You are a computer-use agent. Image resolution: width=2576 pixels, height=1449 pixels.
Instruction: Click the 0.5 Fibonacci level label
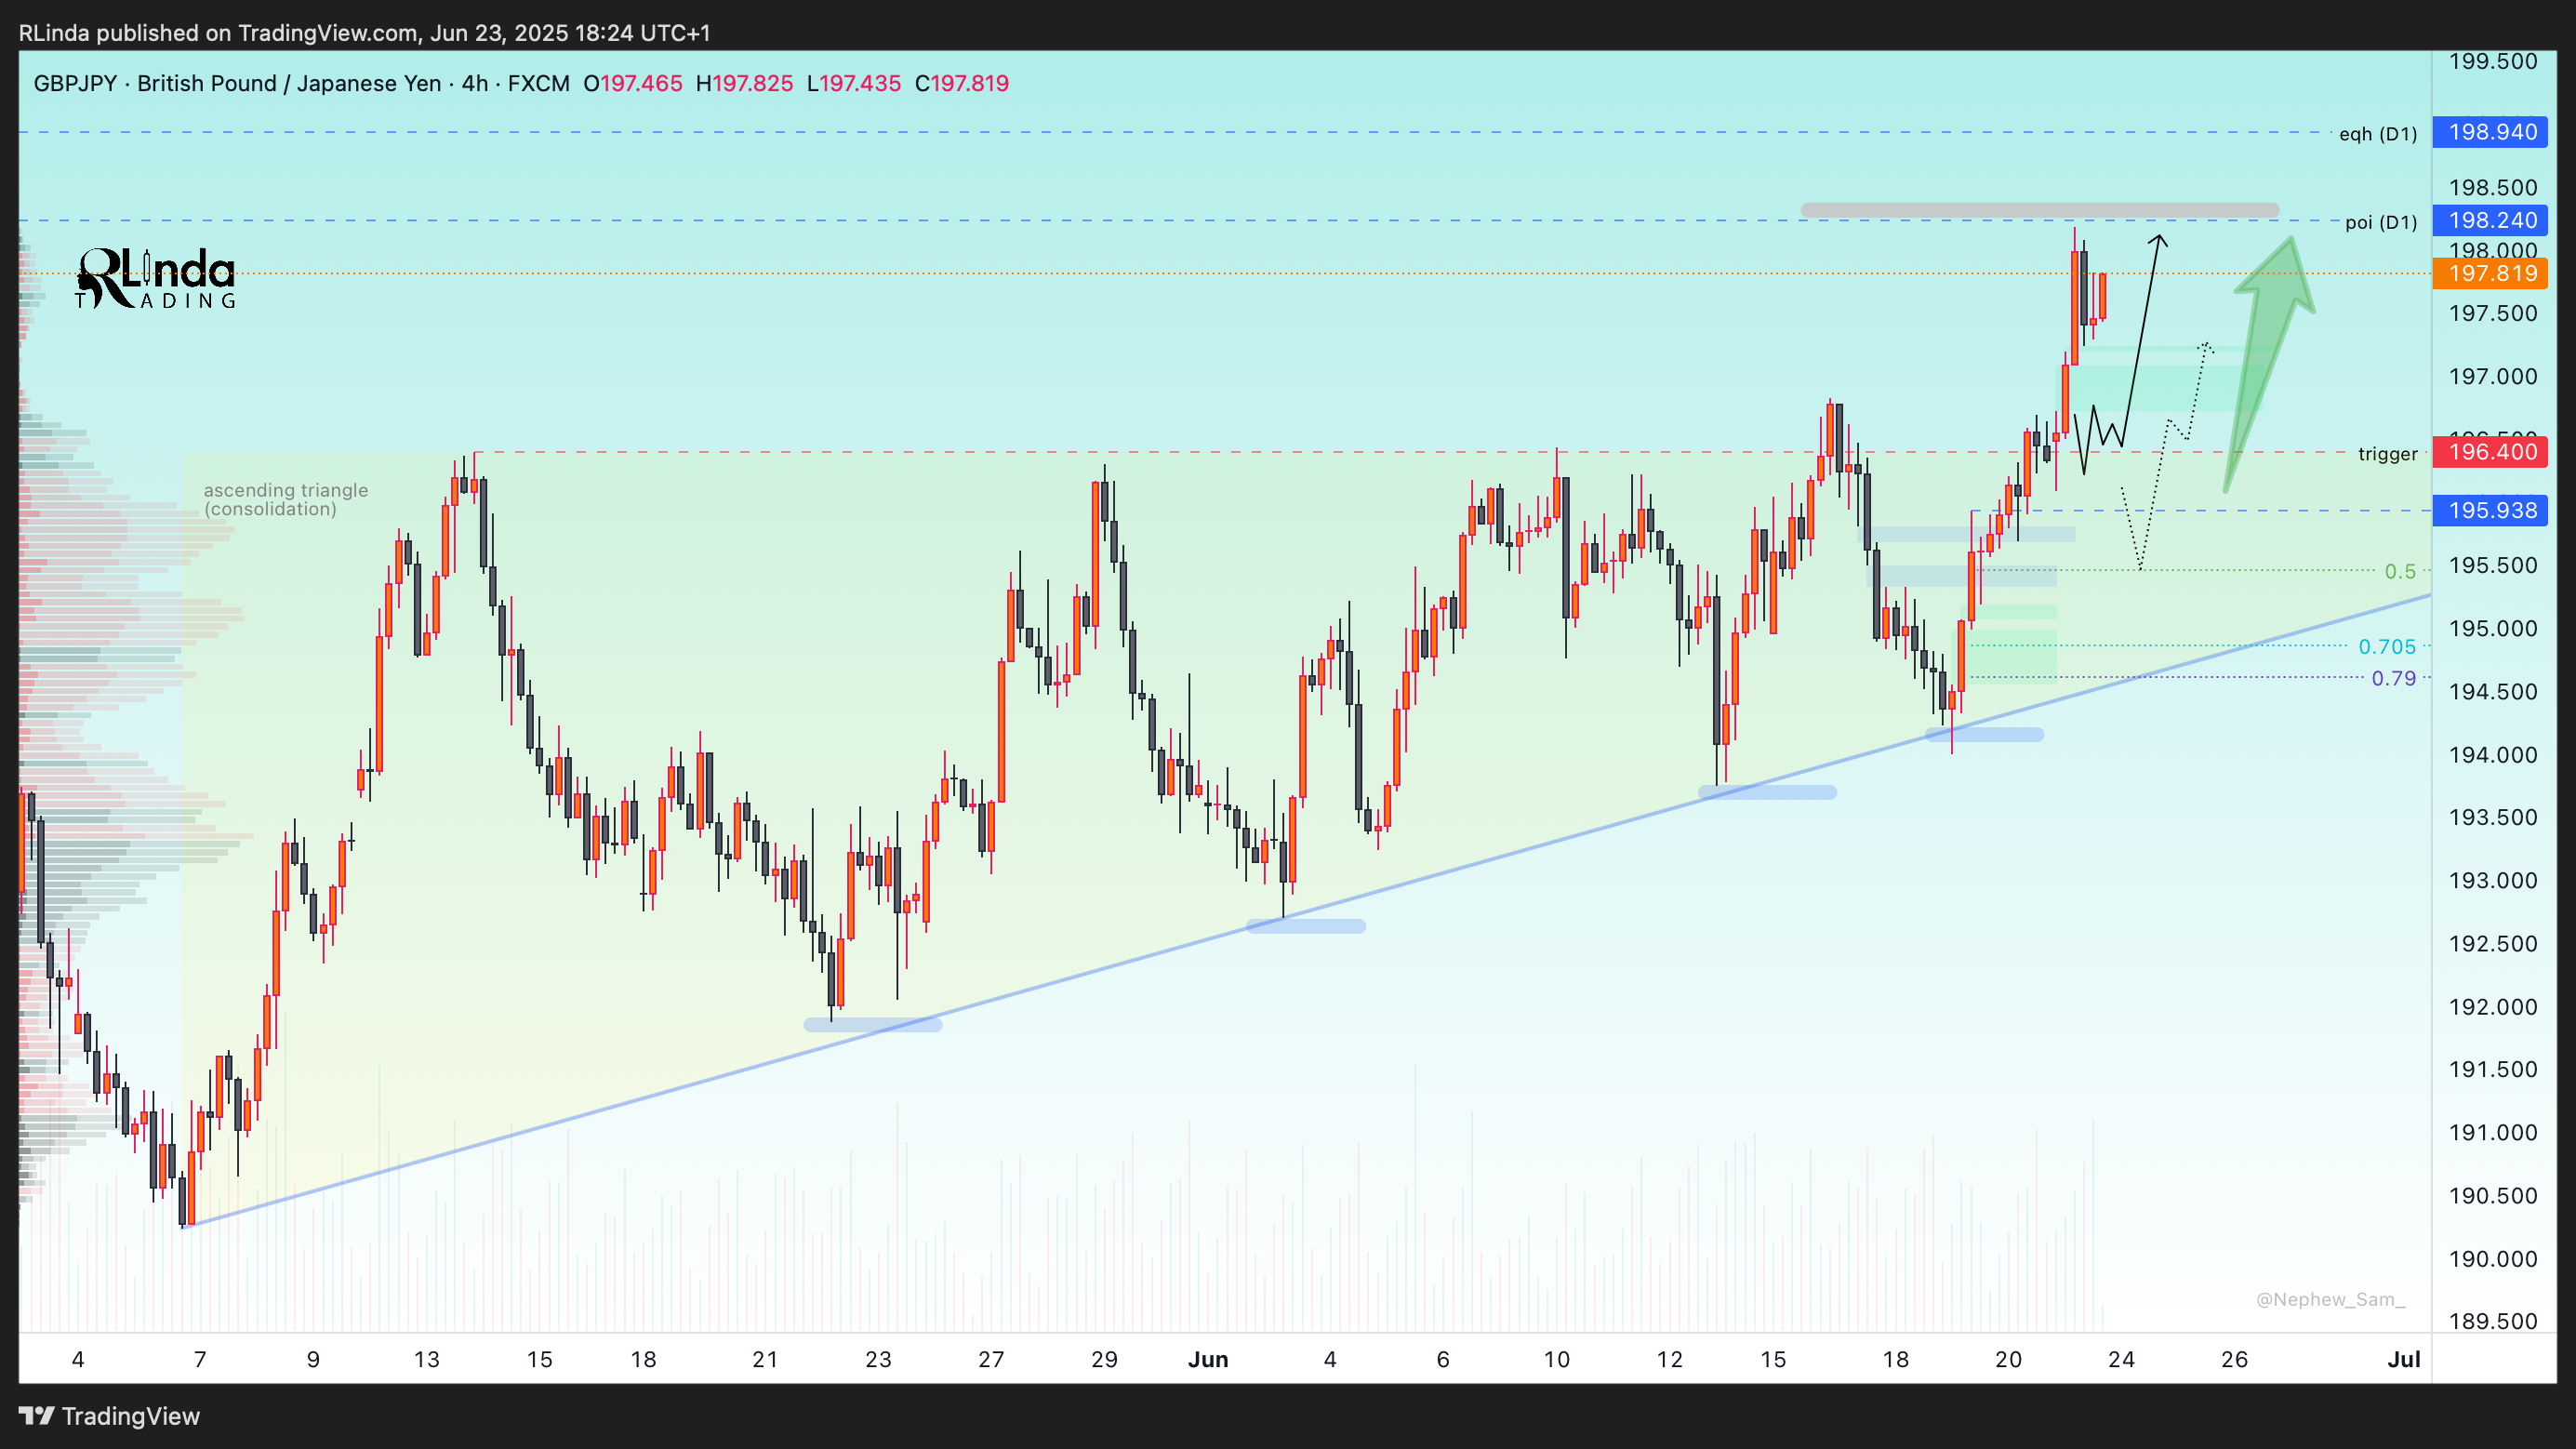coord(2399,571)
